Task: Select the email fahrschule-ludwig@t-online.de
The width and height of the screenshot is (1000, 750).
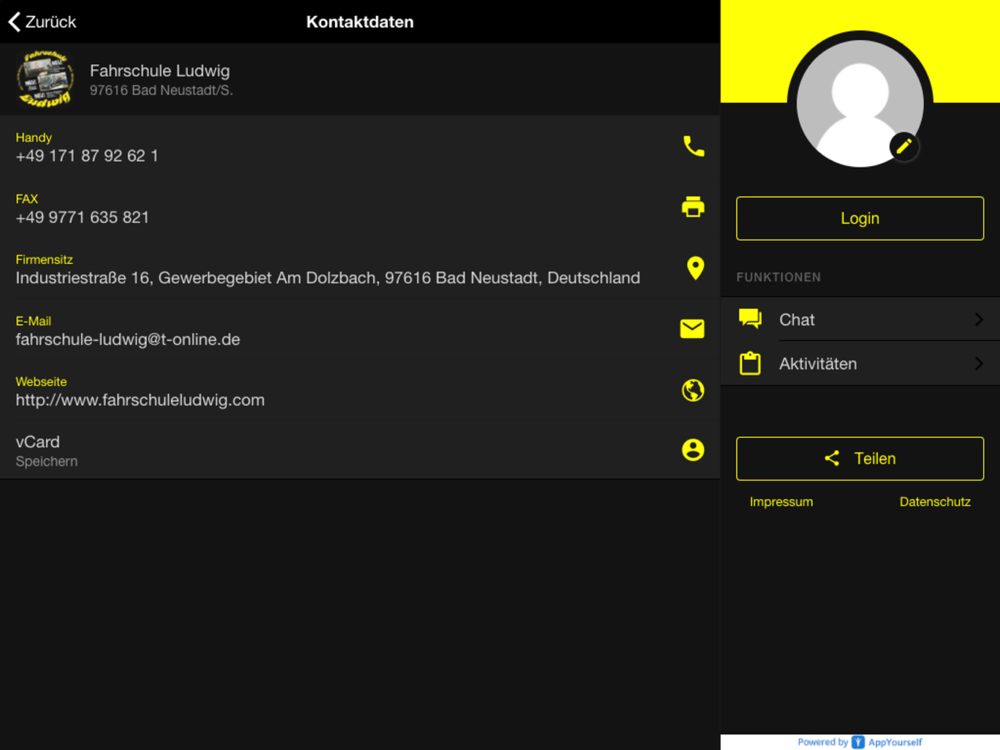Action: point(128,339)
